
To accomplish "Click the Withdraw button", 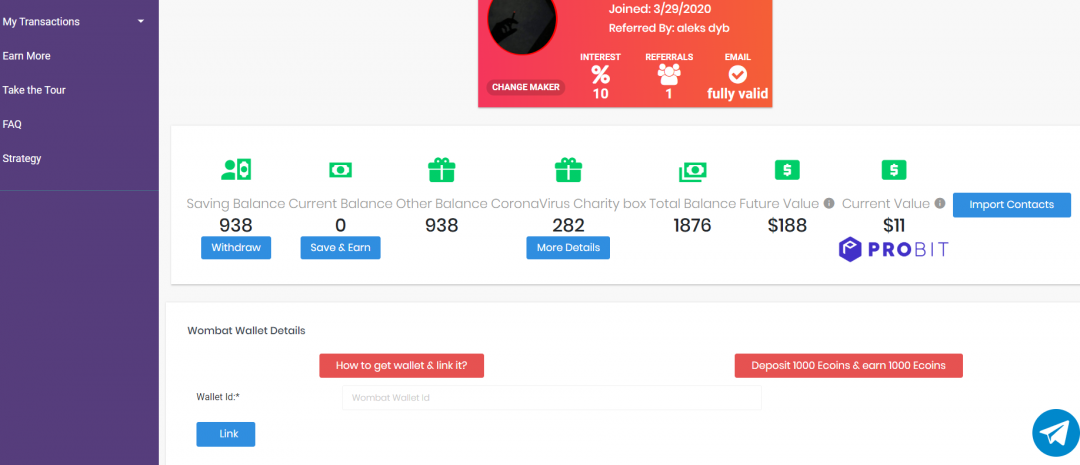I will pyautogui.click(x=236, y=248).
